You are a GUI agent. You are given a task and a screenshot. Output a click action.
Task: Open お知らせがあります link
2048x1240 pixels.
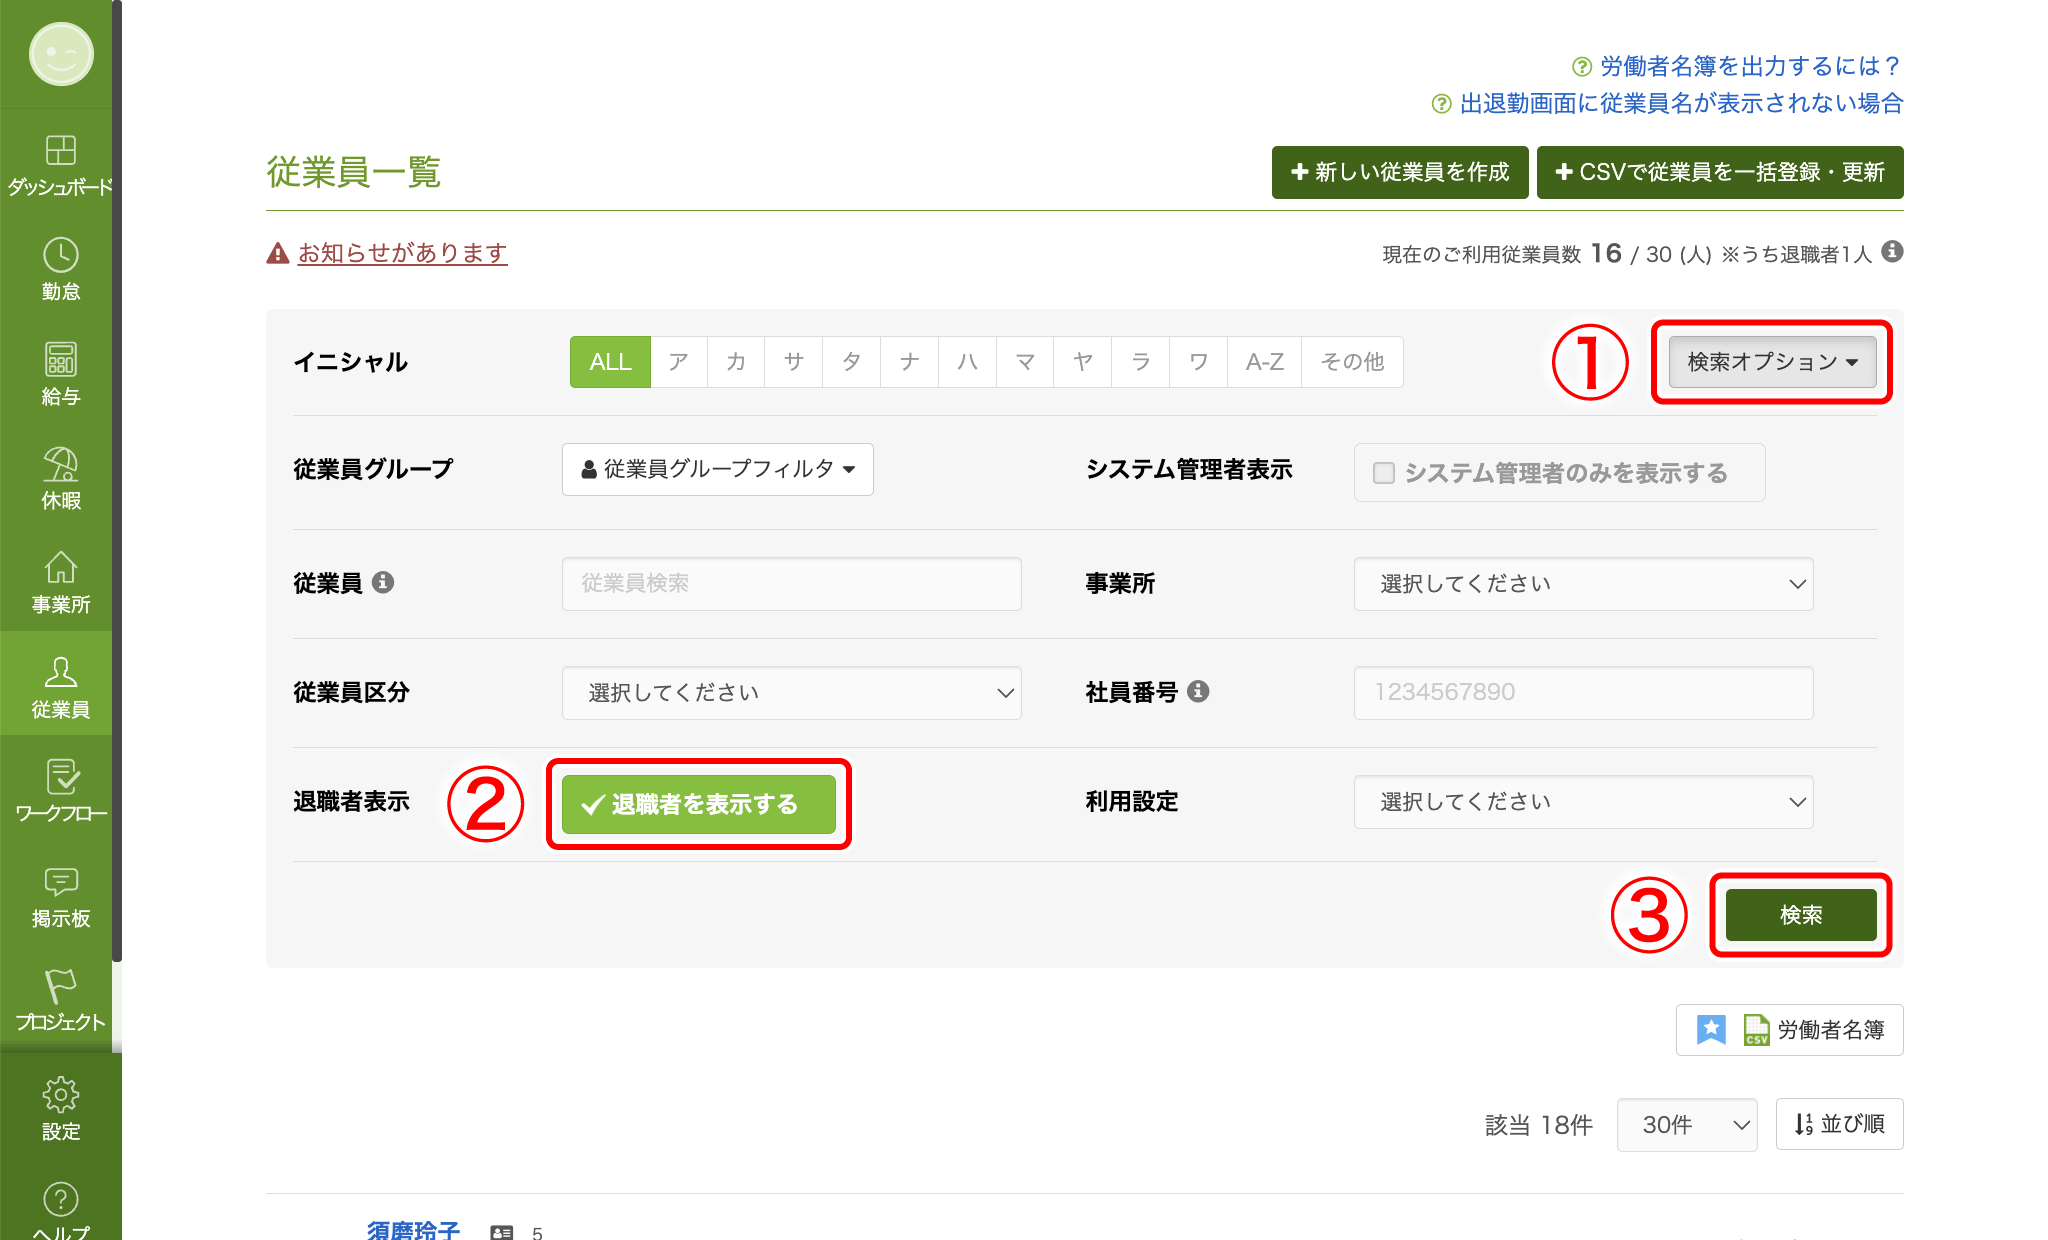click(403, 253)
